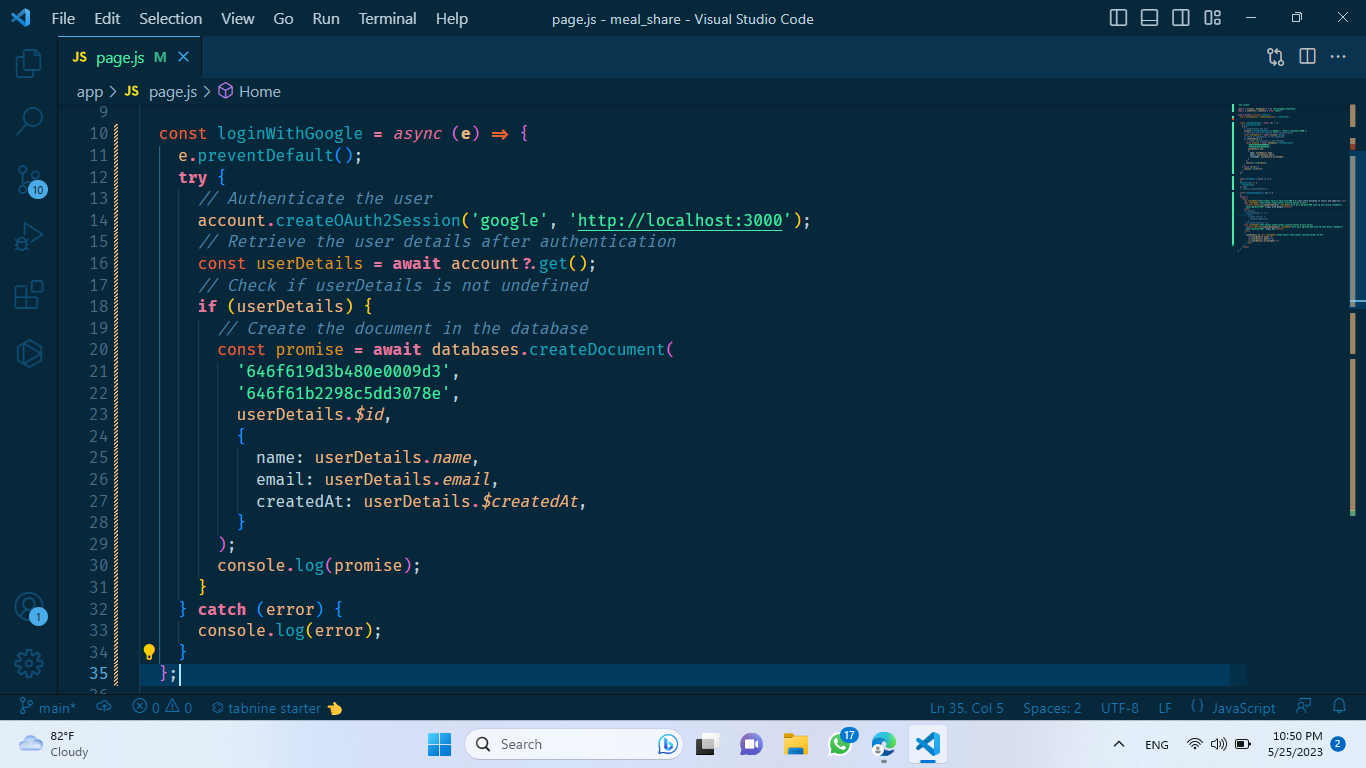Click the app breadcrumb folder
The height and width of the screenshot is (768, 1366).
(90, 91)
